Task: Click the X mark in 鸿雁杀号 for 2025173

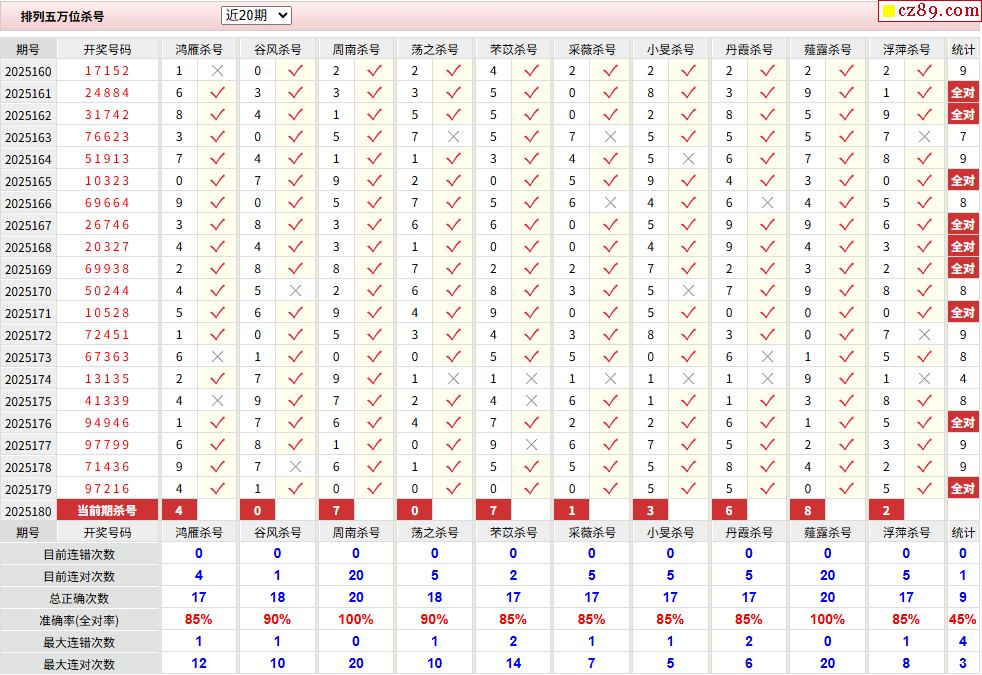Action: tap(217, 357)
